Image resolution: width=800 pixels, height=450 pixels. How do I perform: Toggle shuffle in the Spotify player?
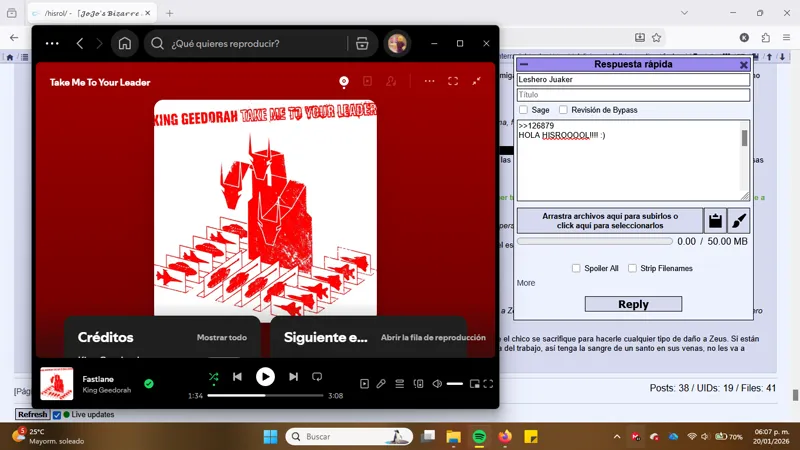click(x=213, y=377)
